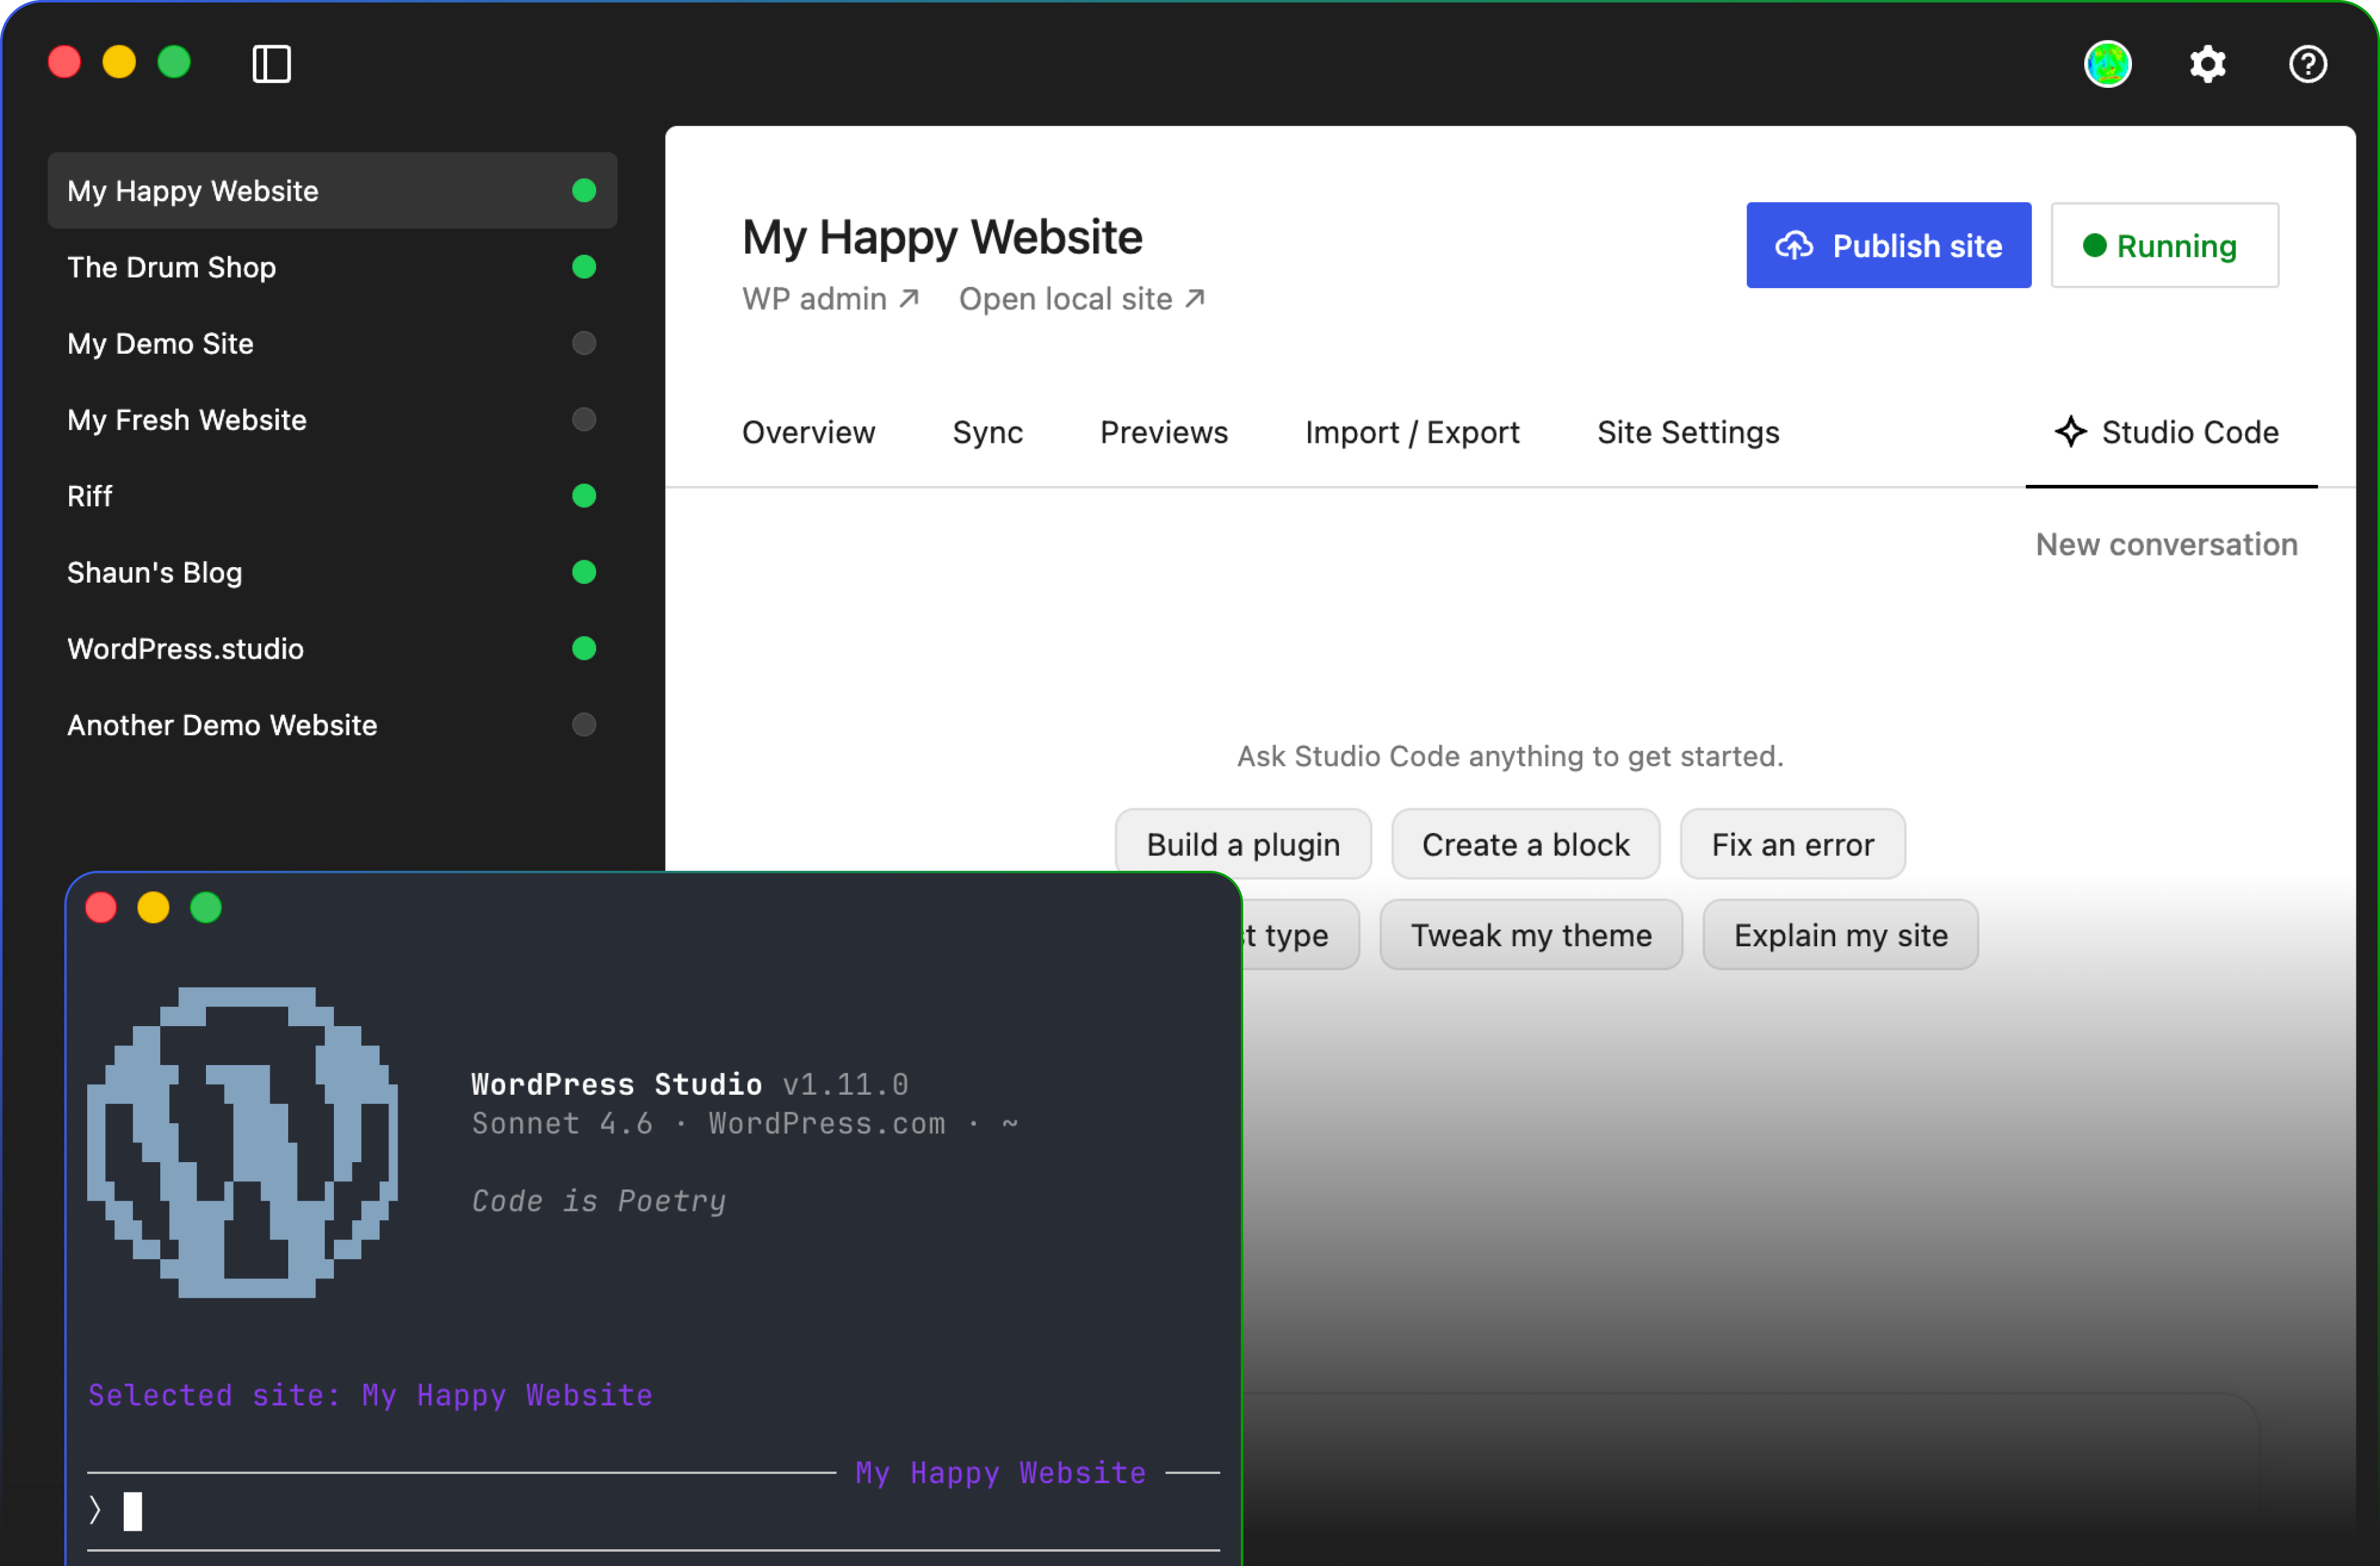Screen dimensions: 2380x1566
Task: Maximize the terminal window with green button
Action: coord(206,907)
